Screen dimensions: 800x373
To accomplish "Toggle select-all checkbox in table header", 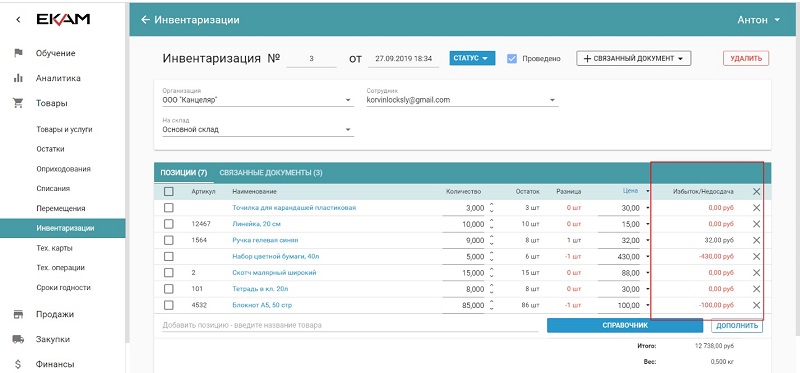I will [x=168, y=192].
